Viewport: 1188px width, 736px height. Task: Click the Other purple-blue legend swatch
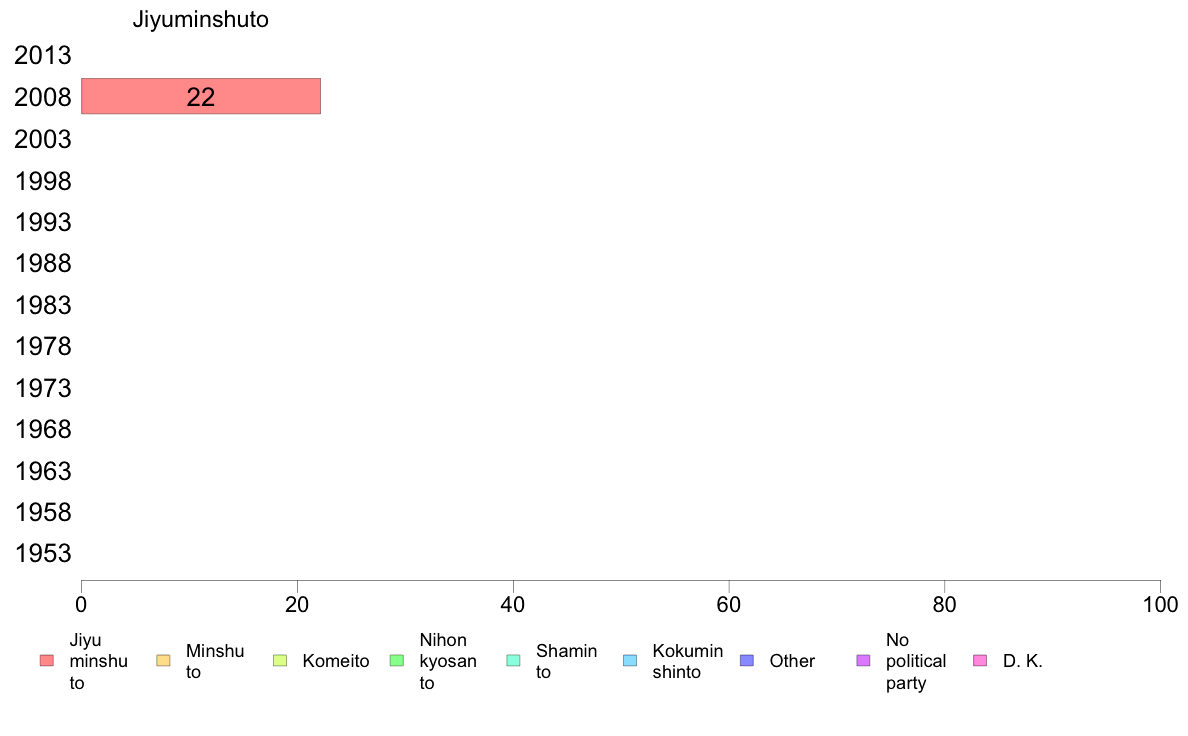tap(746, 661)
